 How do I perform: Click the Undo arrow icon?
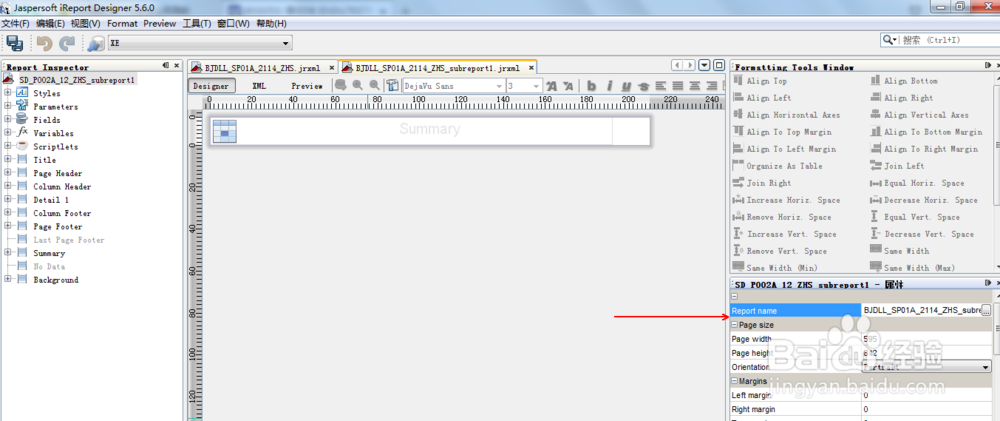pyautogui.click(x=44, y=43)
